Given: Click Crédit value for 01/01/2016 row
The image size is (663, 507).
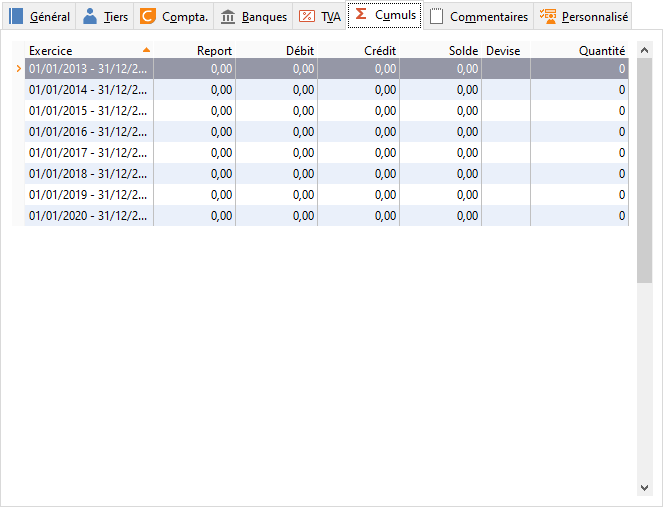Looking at the screenshot, I should coord(386,132).
